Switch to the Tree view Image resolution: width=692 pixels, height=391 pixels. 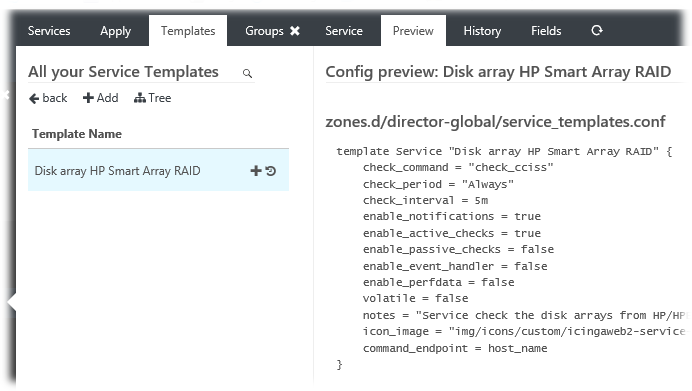pyautogui.click(x=152, y=98)
